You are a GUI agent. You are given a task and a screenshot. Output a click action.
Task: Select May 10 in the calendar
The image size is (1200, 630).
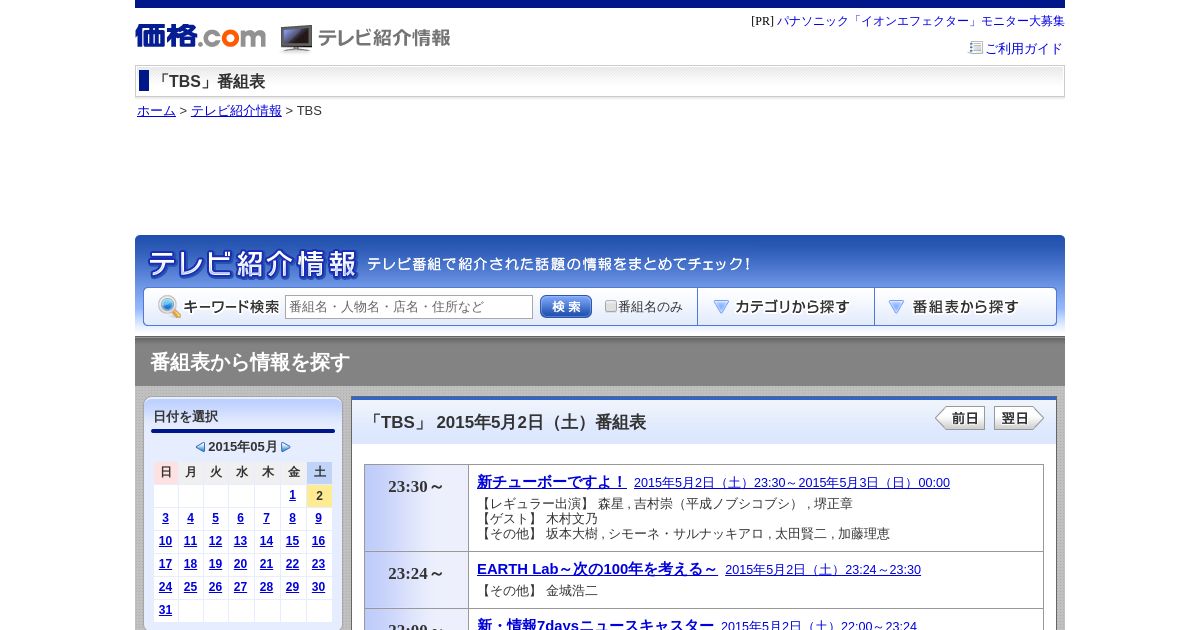(165, 541)
